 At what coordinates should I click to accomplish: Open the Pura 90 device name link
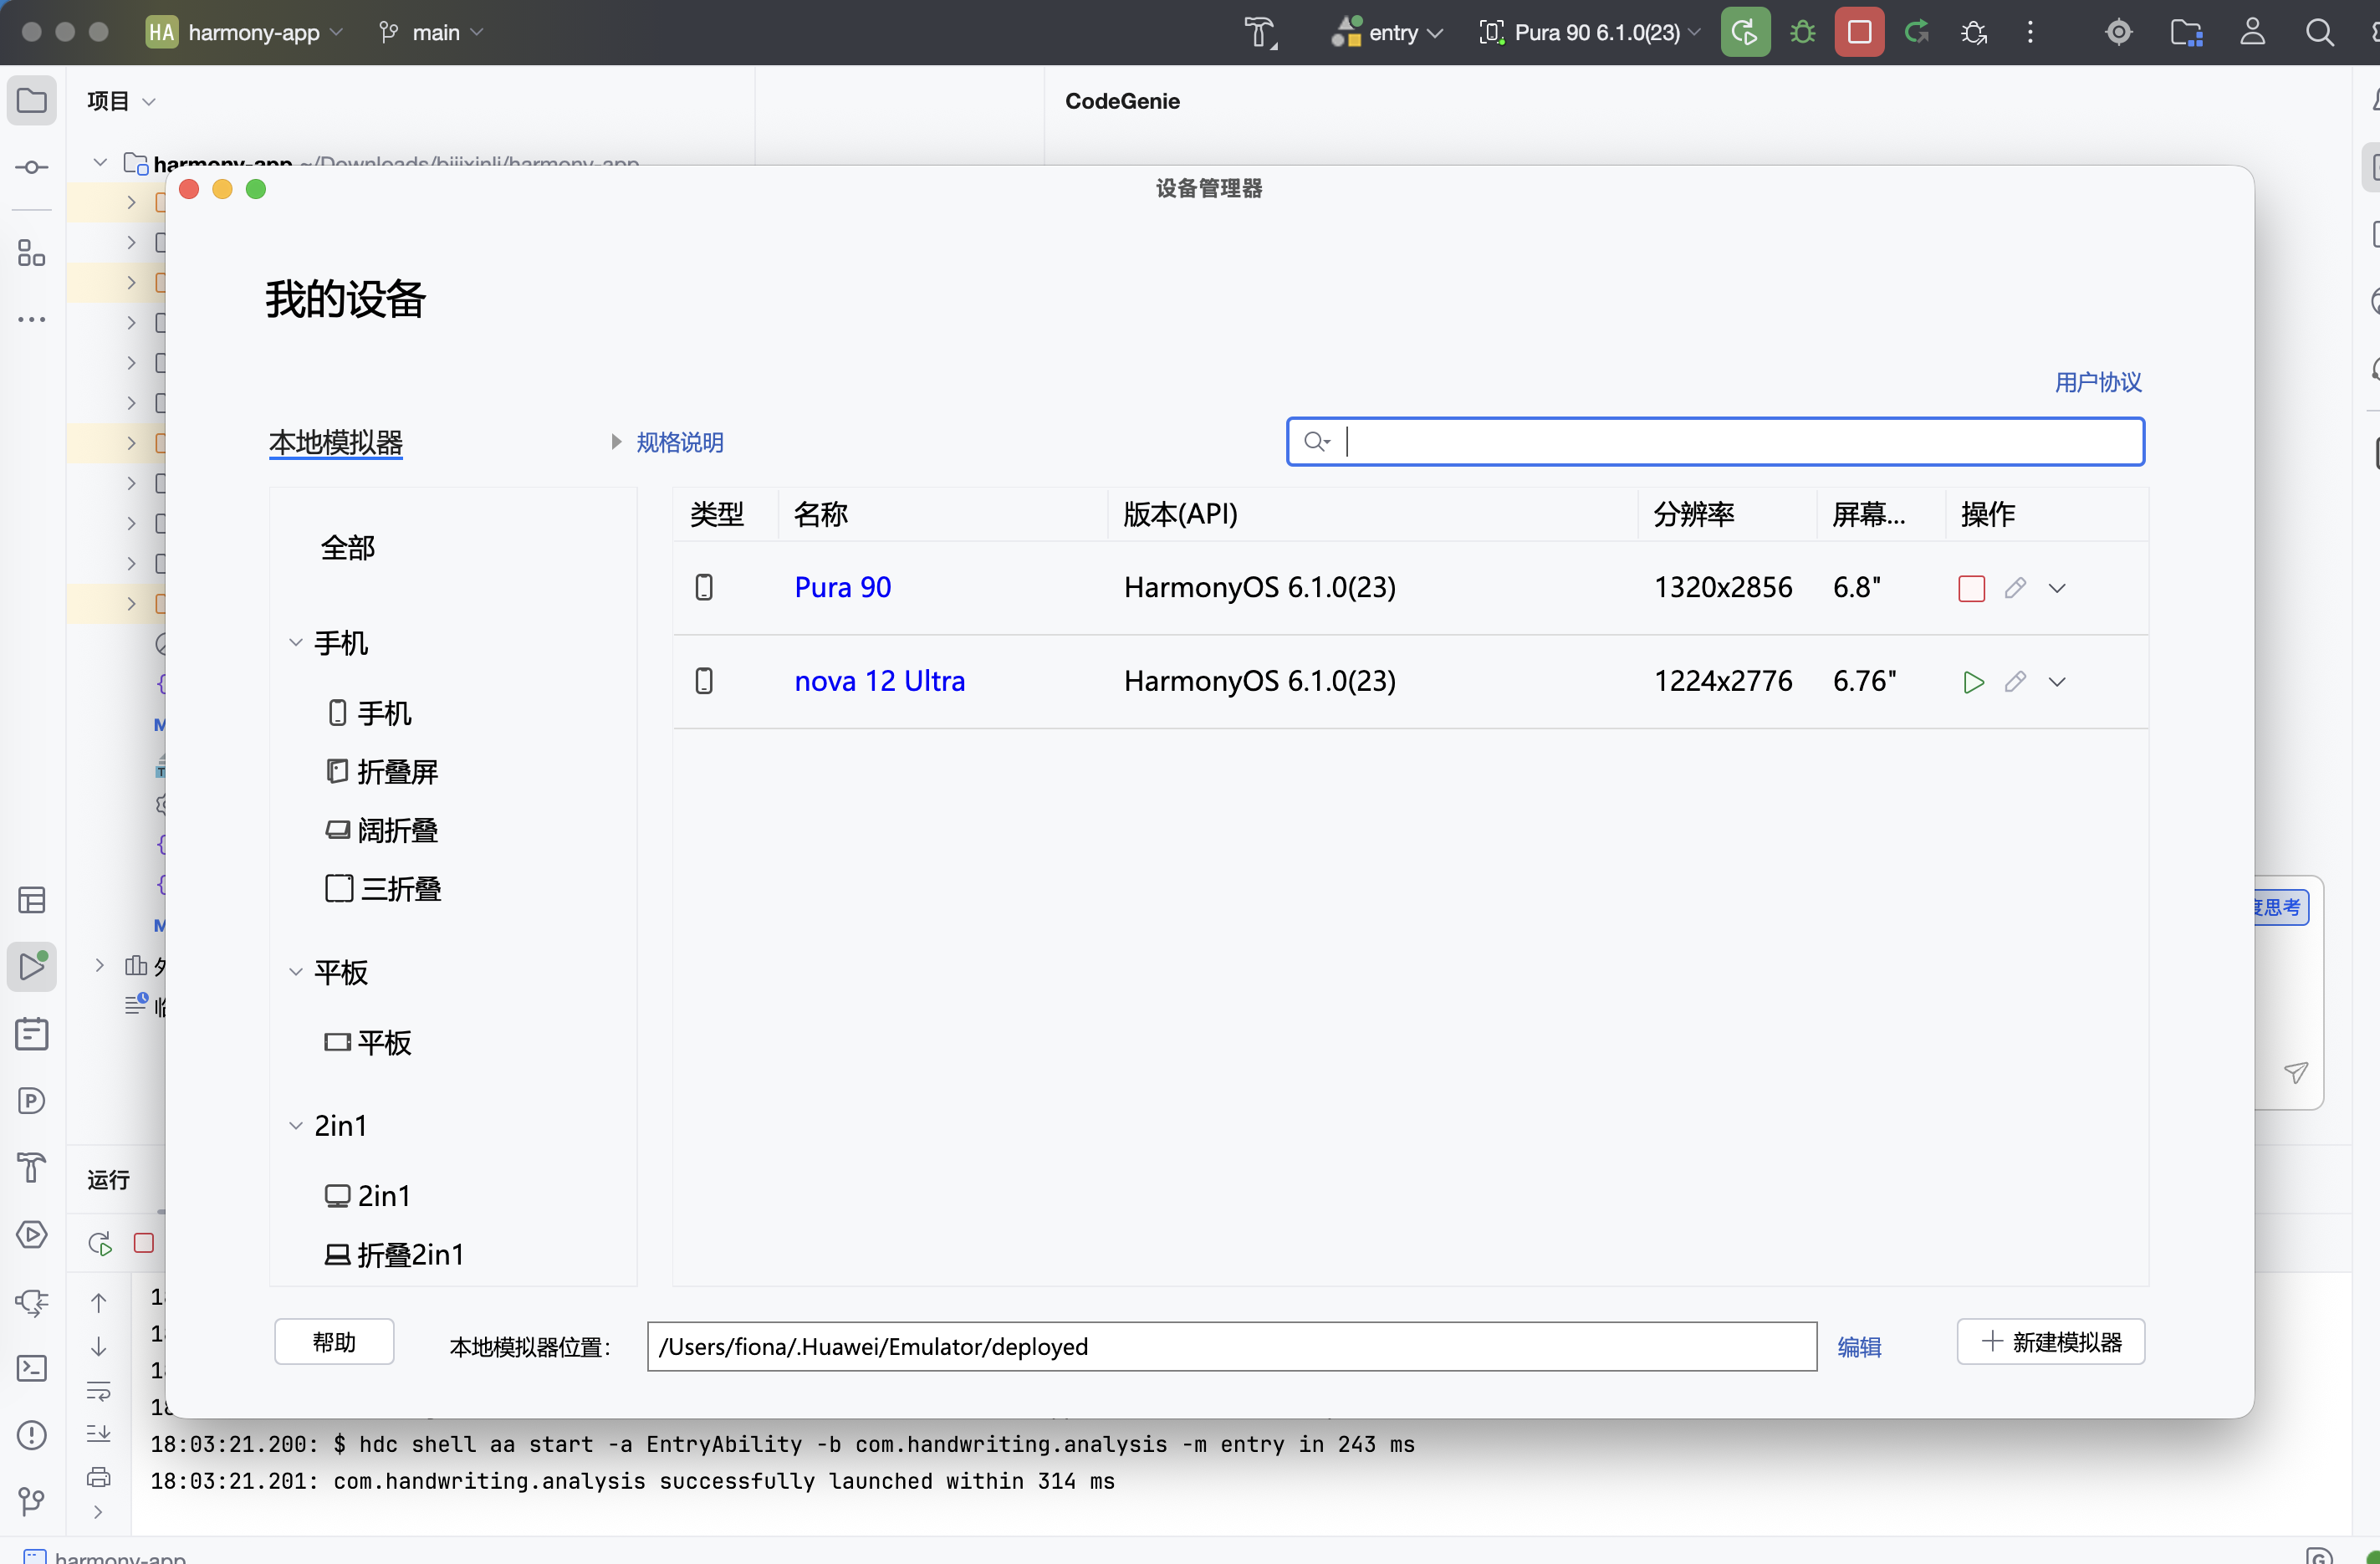[x=843, y=588]
